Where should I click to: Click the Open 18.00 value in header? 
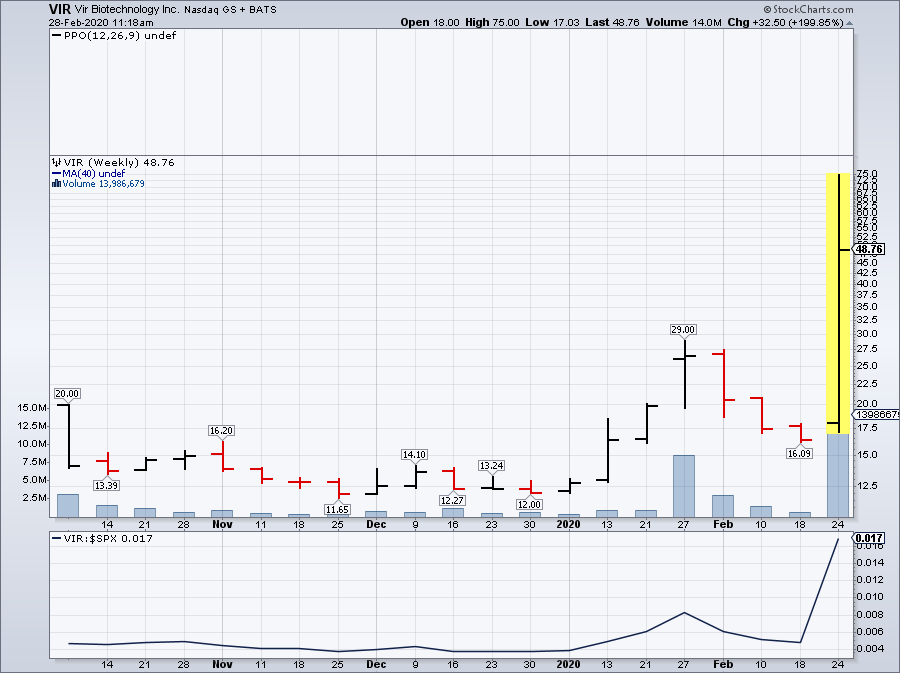coord(430,22)
